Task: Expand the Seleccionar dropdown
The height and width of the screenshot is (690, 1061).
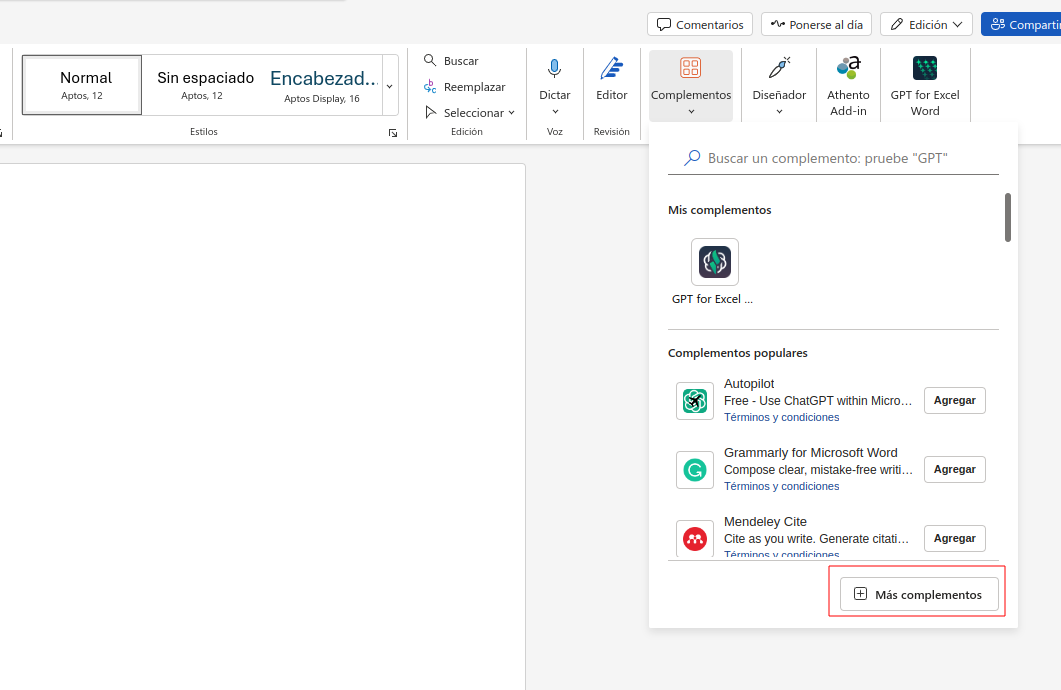Action: (469, 113)
